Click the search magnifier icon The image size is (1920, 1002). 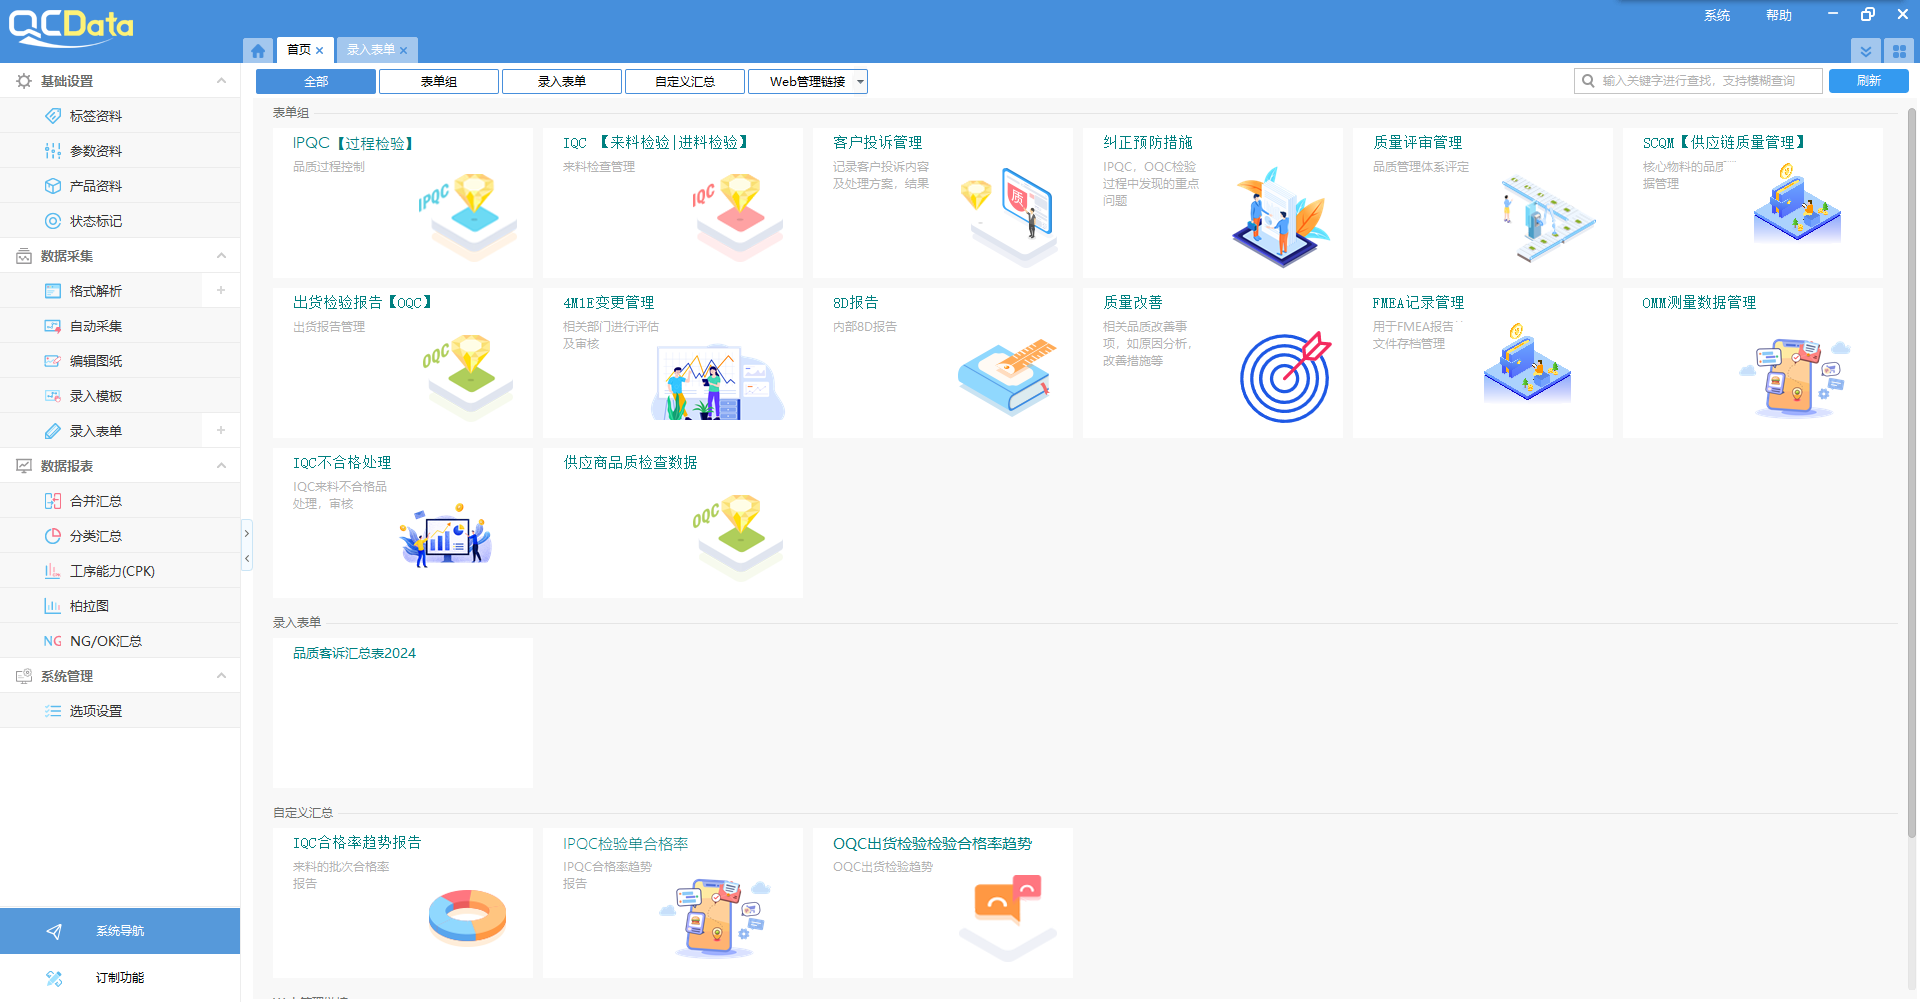point(1588,81)
